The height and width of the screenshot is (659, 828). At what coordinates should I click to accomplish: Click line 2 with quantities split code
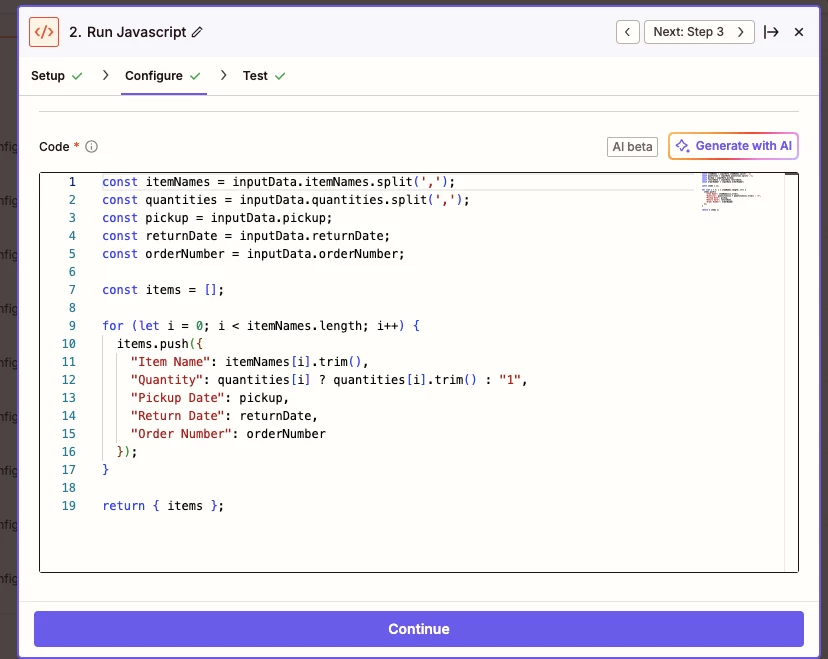click(286, 200)
